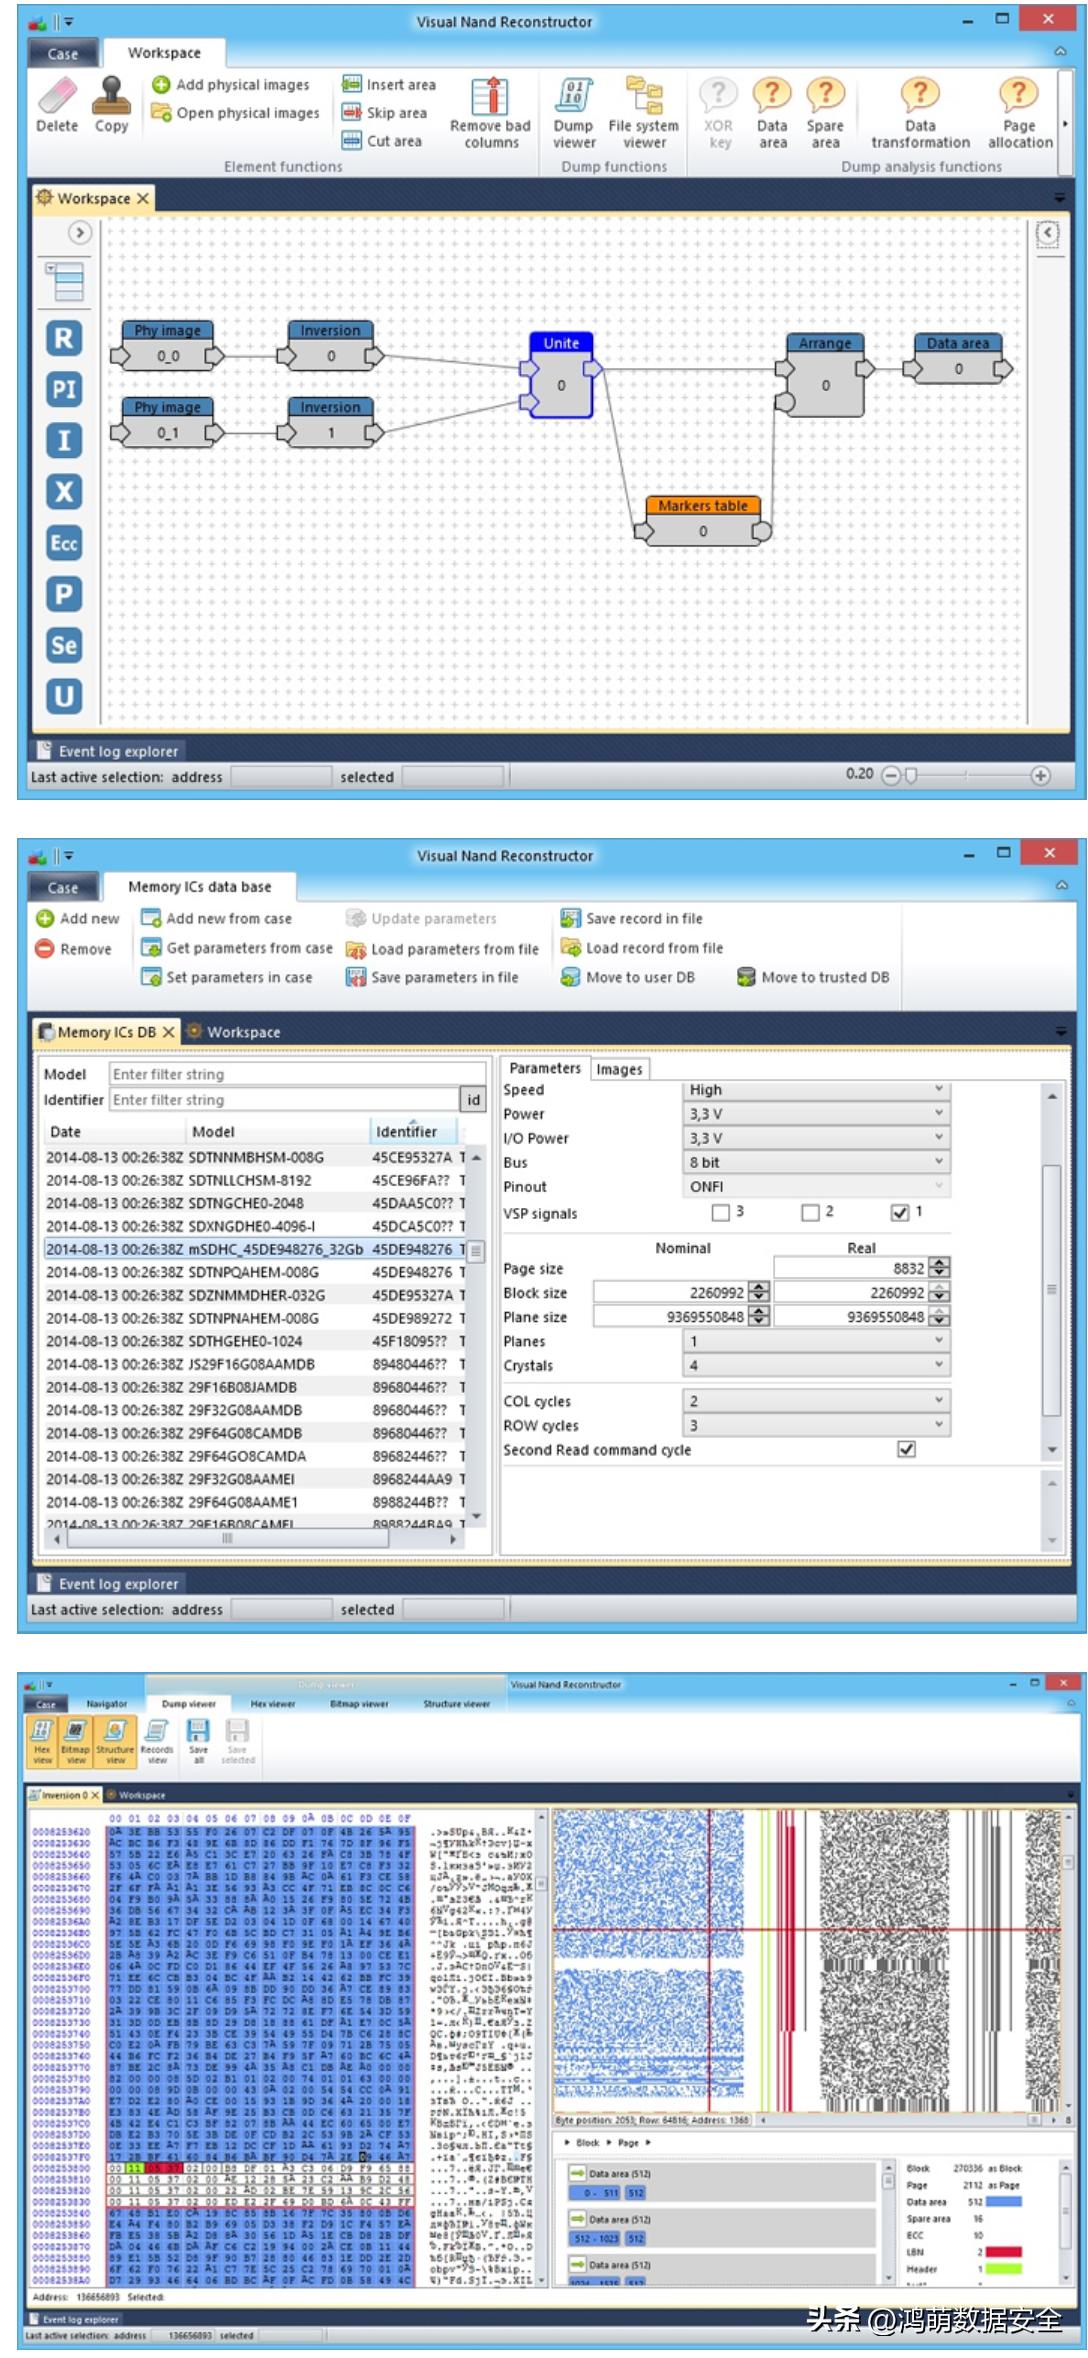1088x2358 pixels.
Task: Click Block size nominal stepper arrows
Action: tap(759, 1292)
